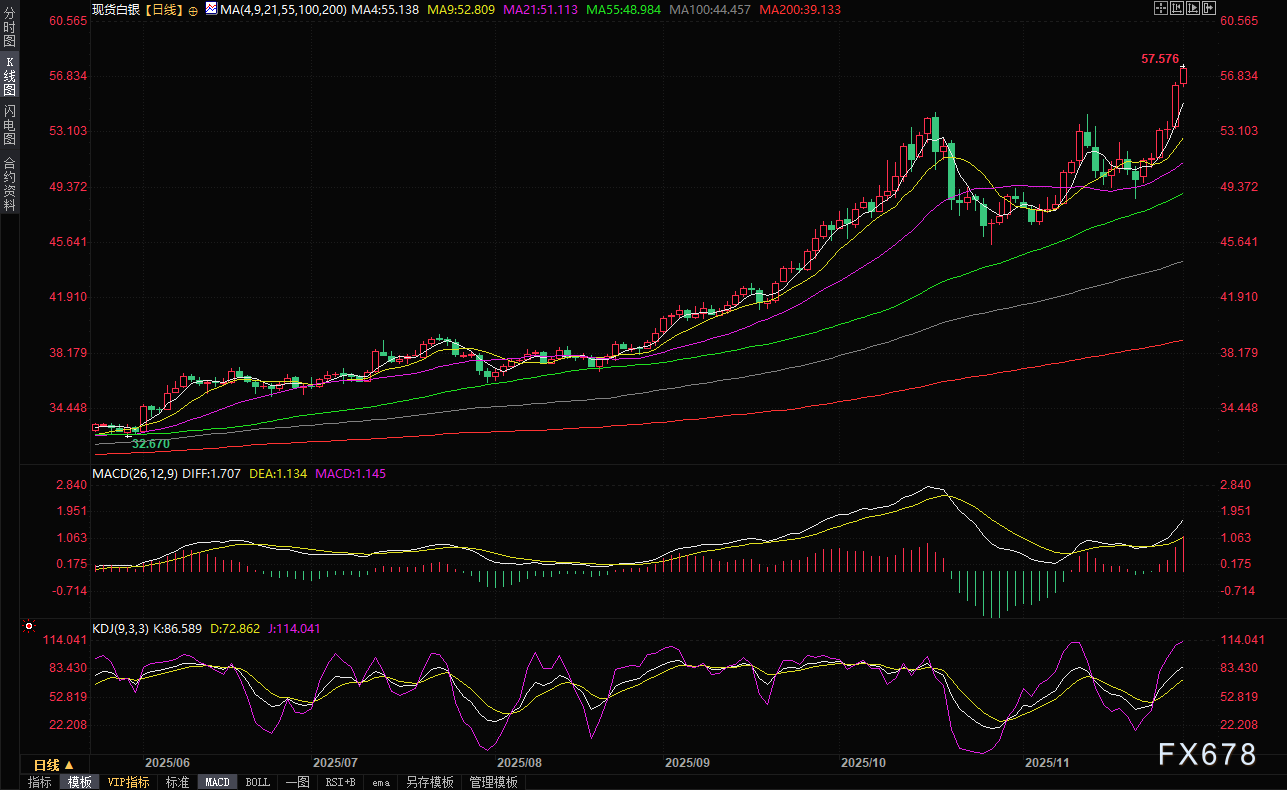Click the circled plus icon beside 日线 title
This screenshot has width=1287, height=790.
193,9
